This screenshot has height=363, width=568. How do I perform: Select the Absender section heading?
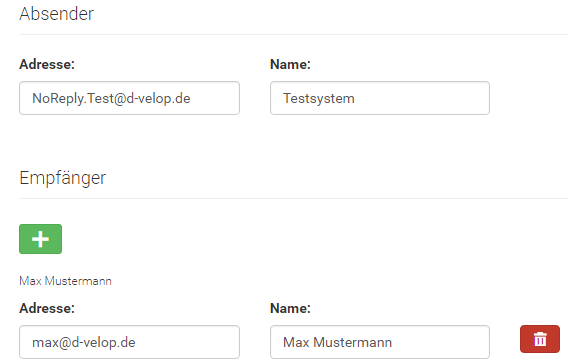pyautogui.click(x=57, y=14)
